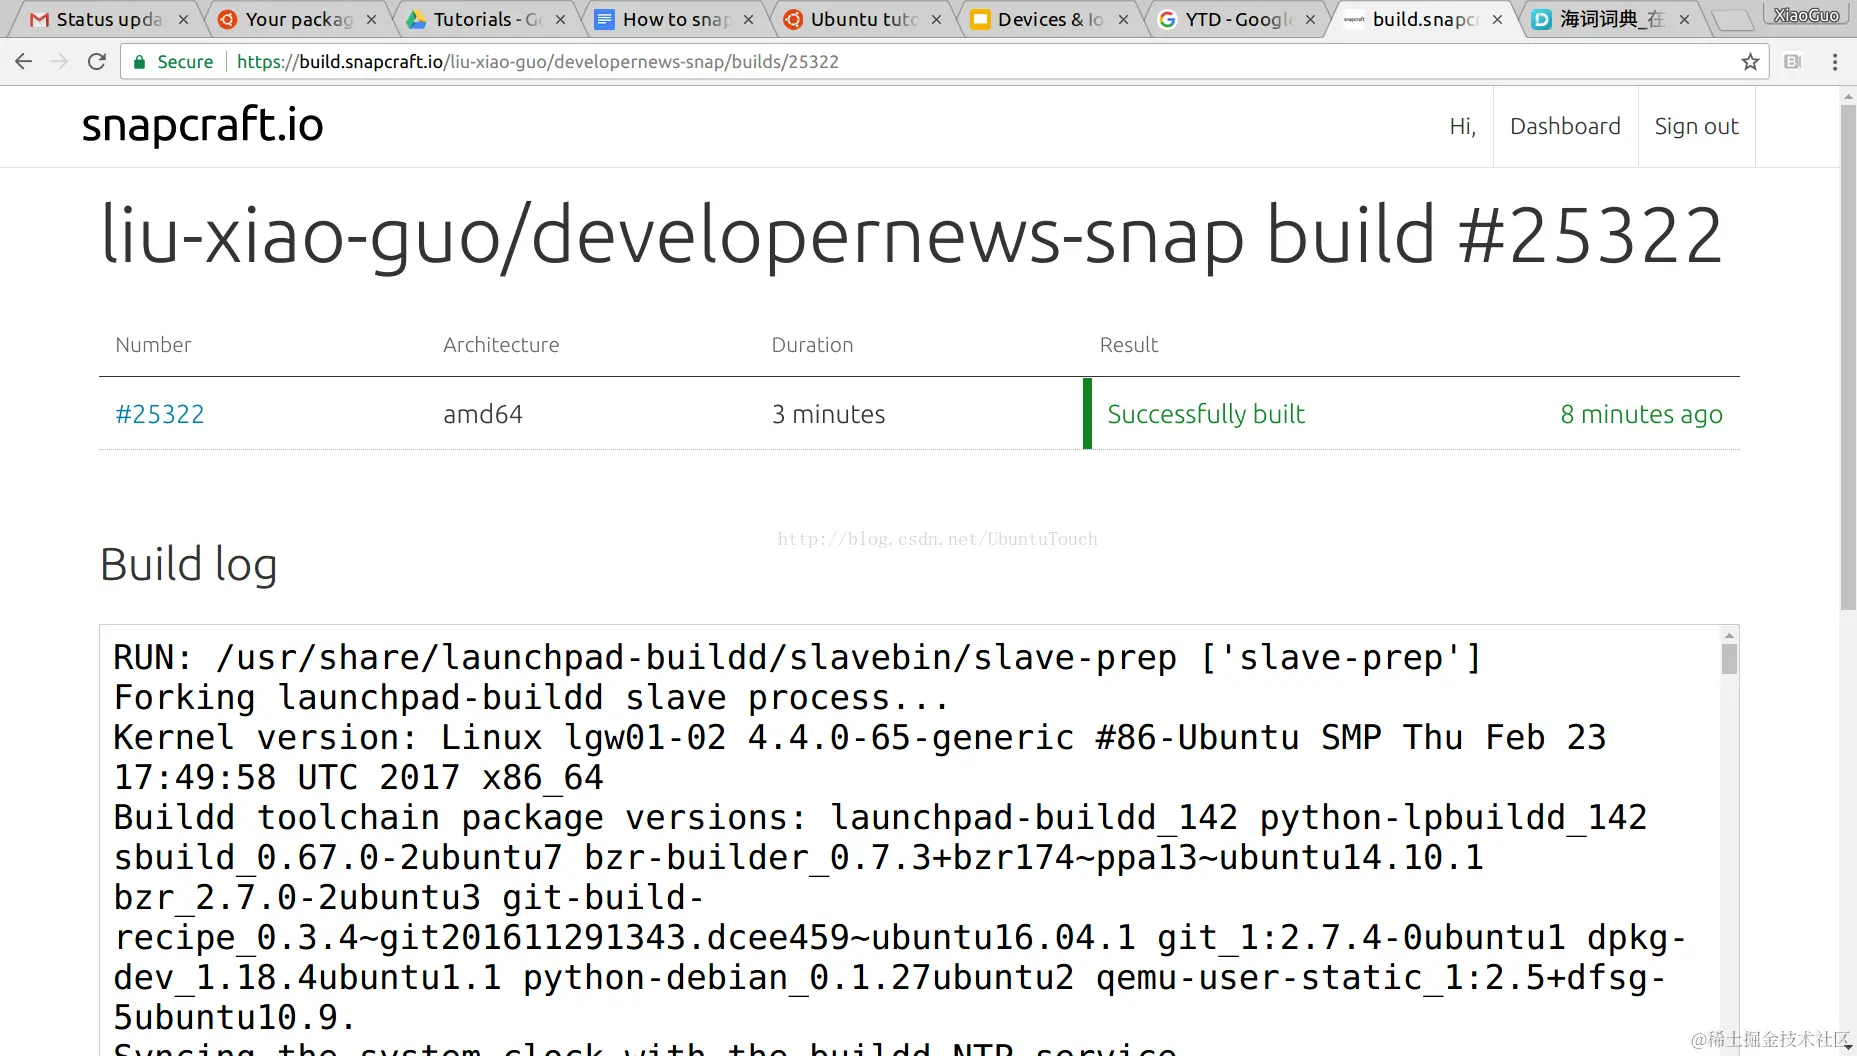1857x1056 pixels.
Task: Bookmark this page with the star
Action: [1750, 62]
